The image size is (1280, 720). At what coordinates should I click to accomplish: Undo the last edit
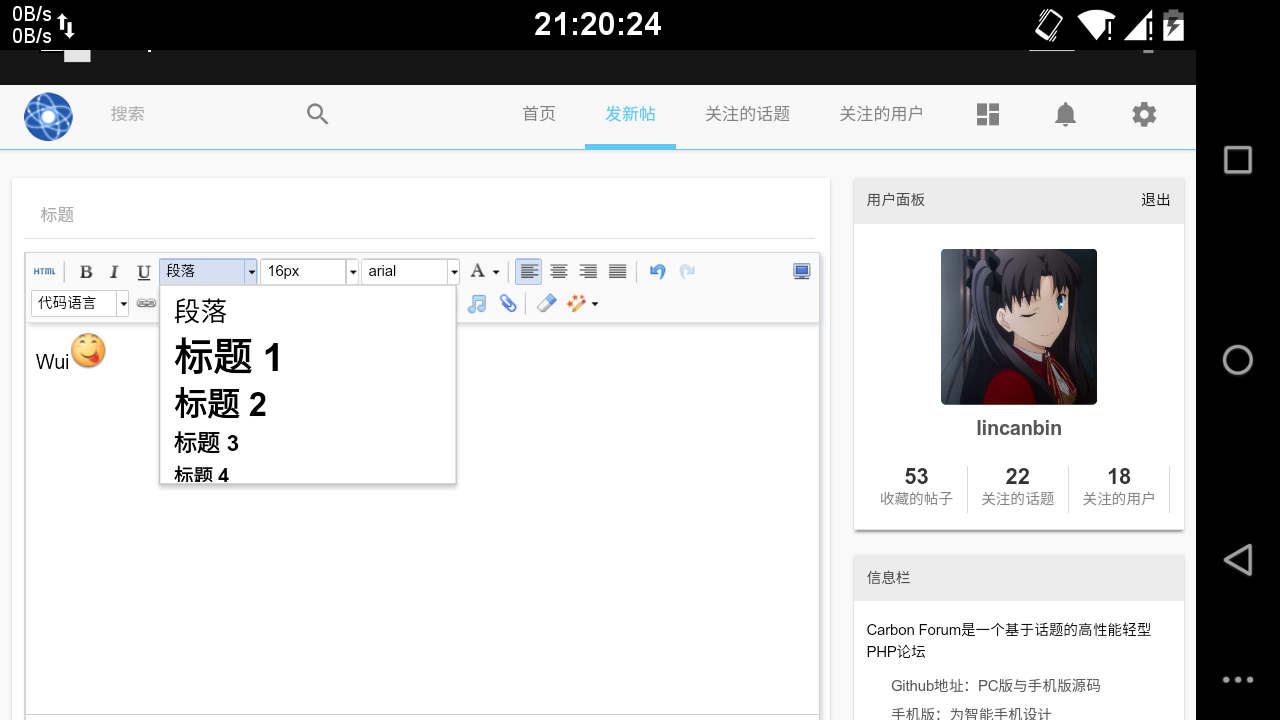point(657,271)
